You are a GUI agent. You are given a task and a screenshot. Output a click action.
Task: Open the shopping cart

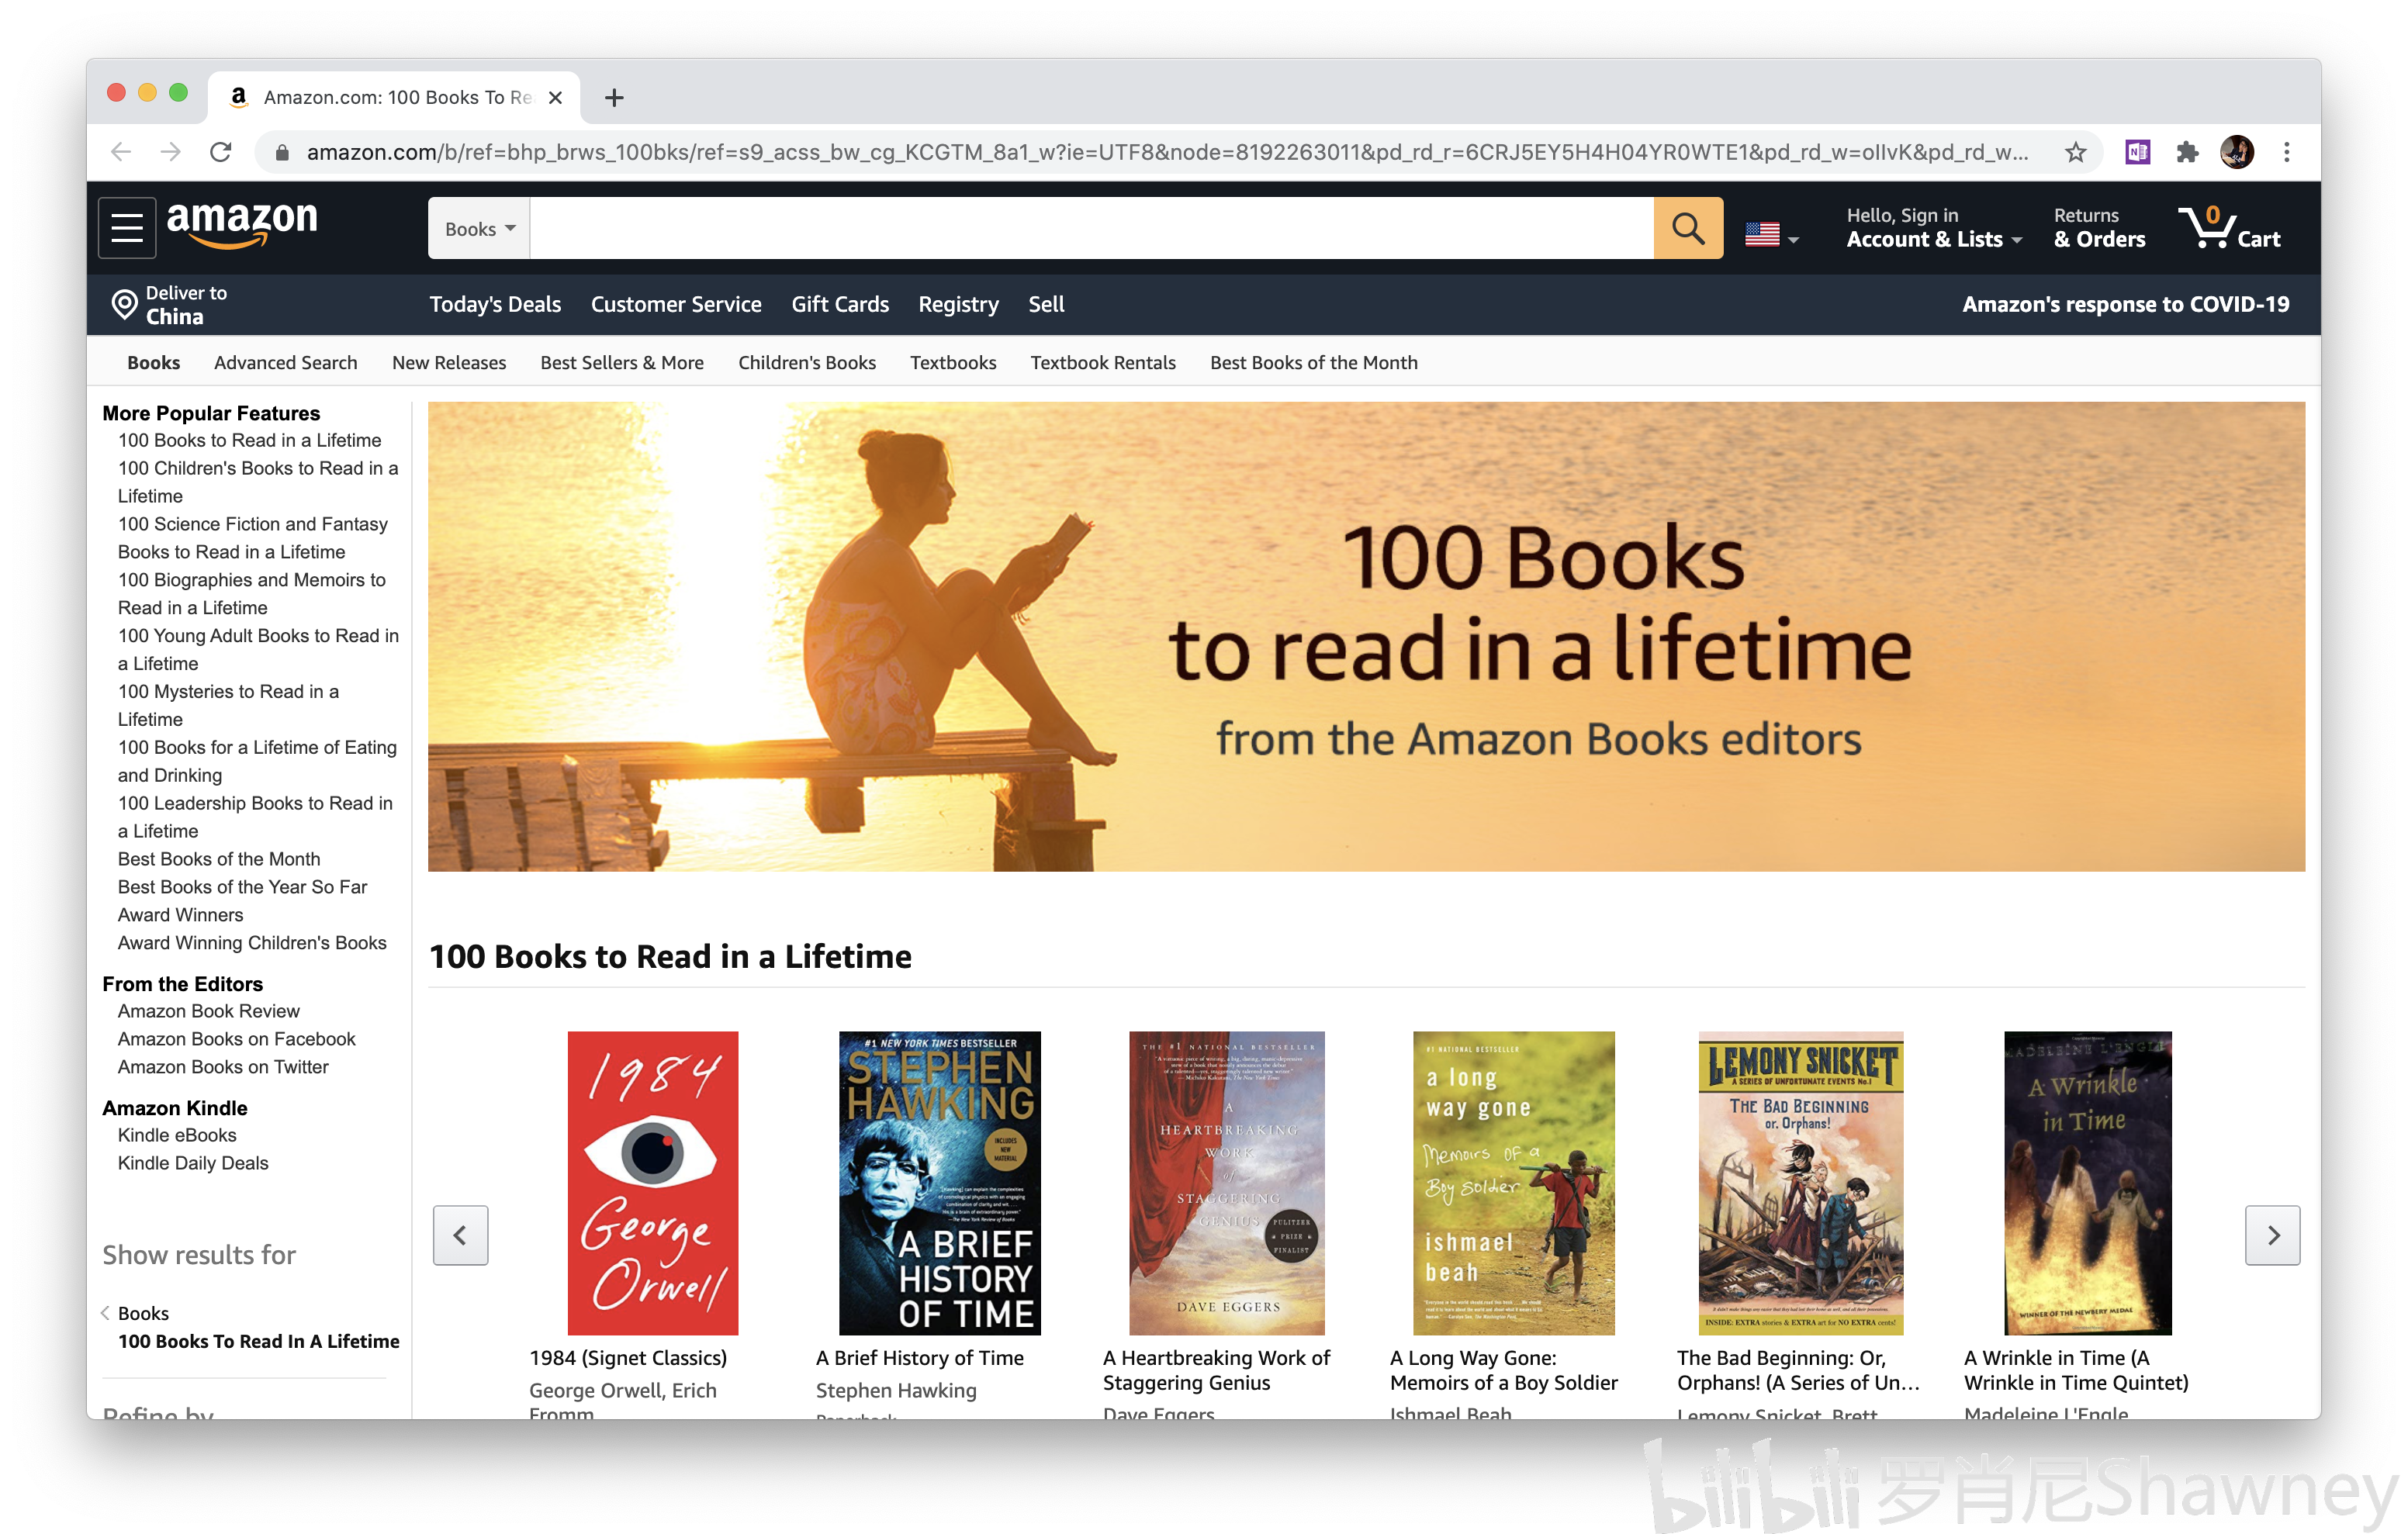click(x=2230, y=228)
